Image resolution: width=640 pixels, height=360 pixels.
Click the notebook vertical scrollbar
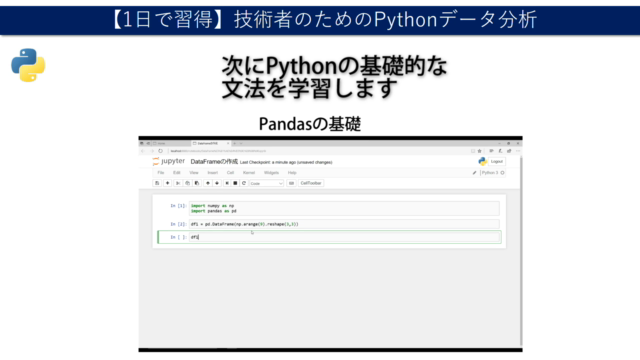tap(521, 251)
